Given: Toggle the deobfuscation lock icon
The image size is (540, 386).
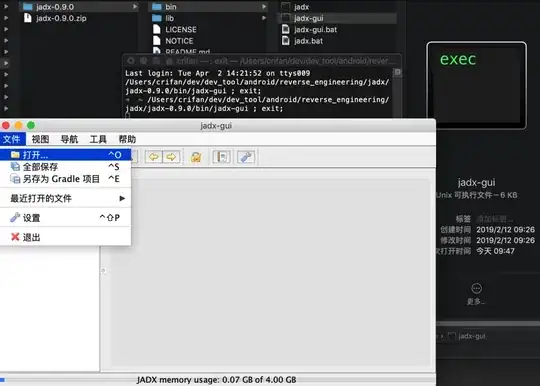Looking at the screenshot, I should pos(196,157).
